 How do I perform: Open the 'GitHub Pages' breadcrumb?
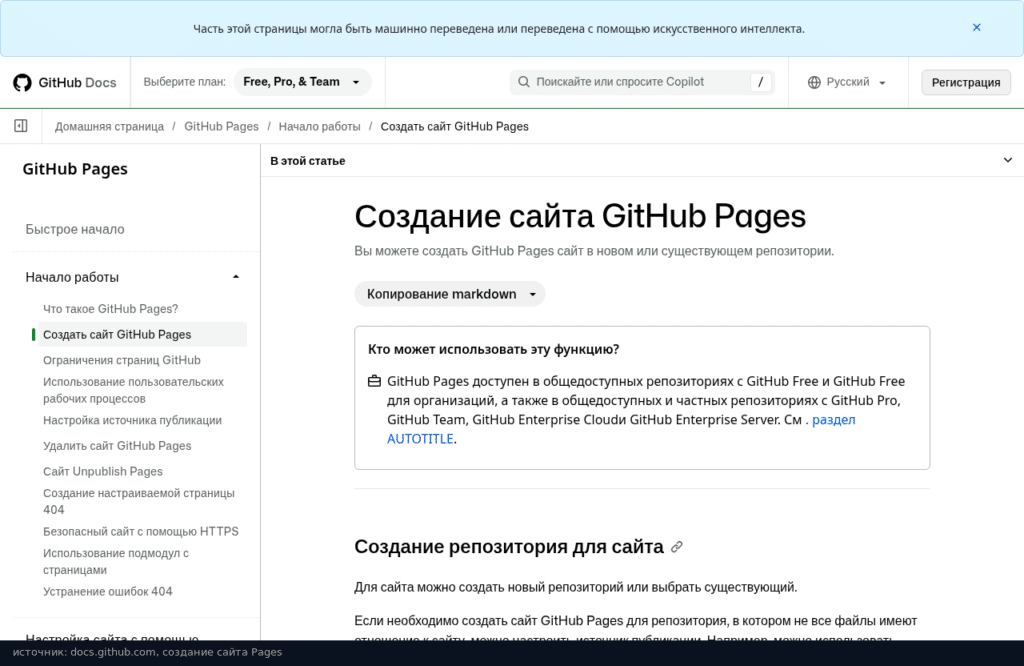pyautogui.click(x=221, y=126)
